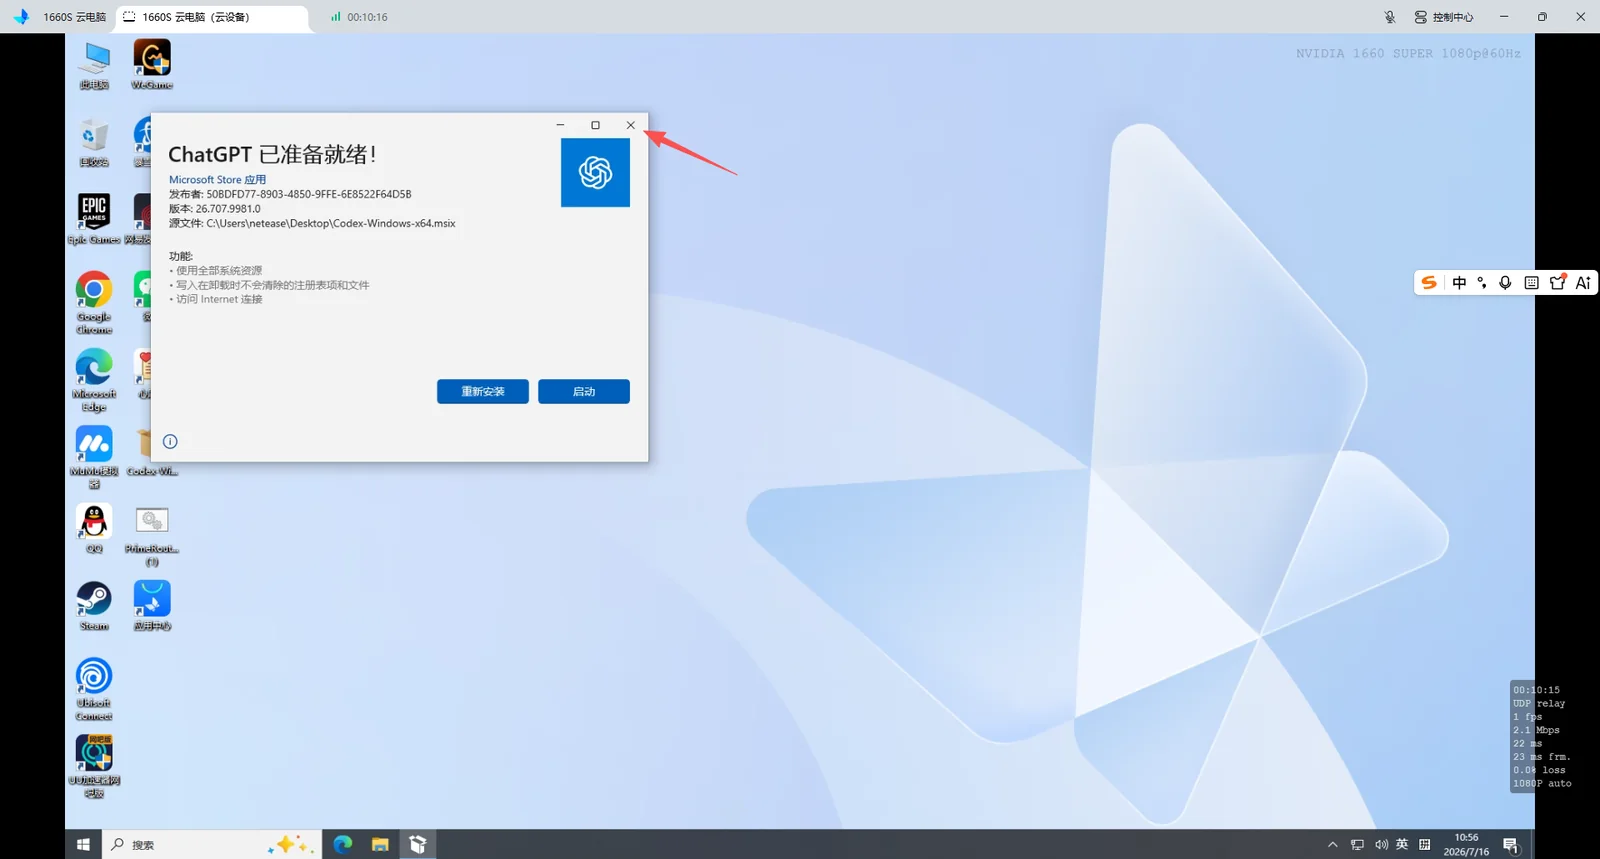Toggle the 中 Chinese/English mode on IME bar

[x=1459, y=283]
